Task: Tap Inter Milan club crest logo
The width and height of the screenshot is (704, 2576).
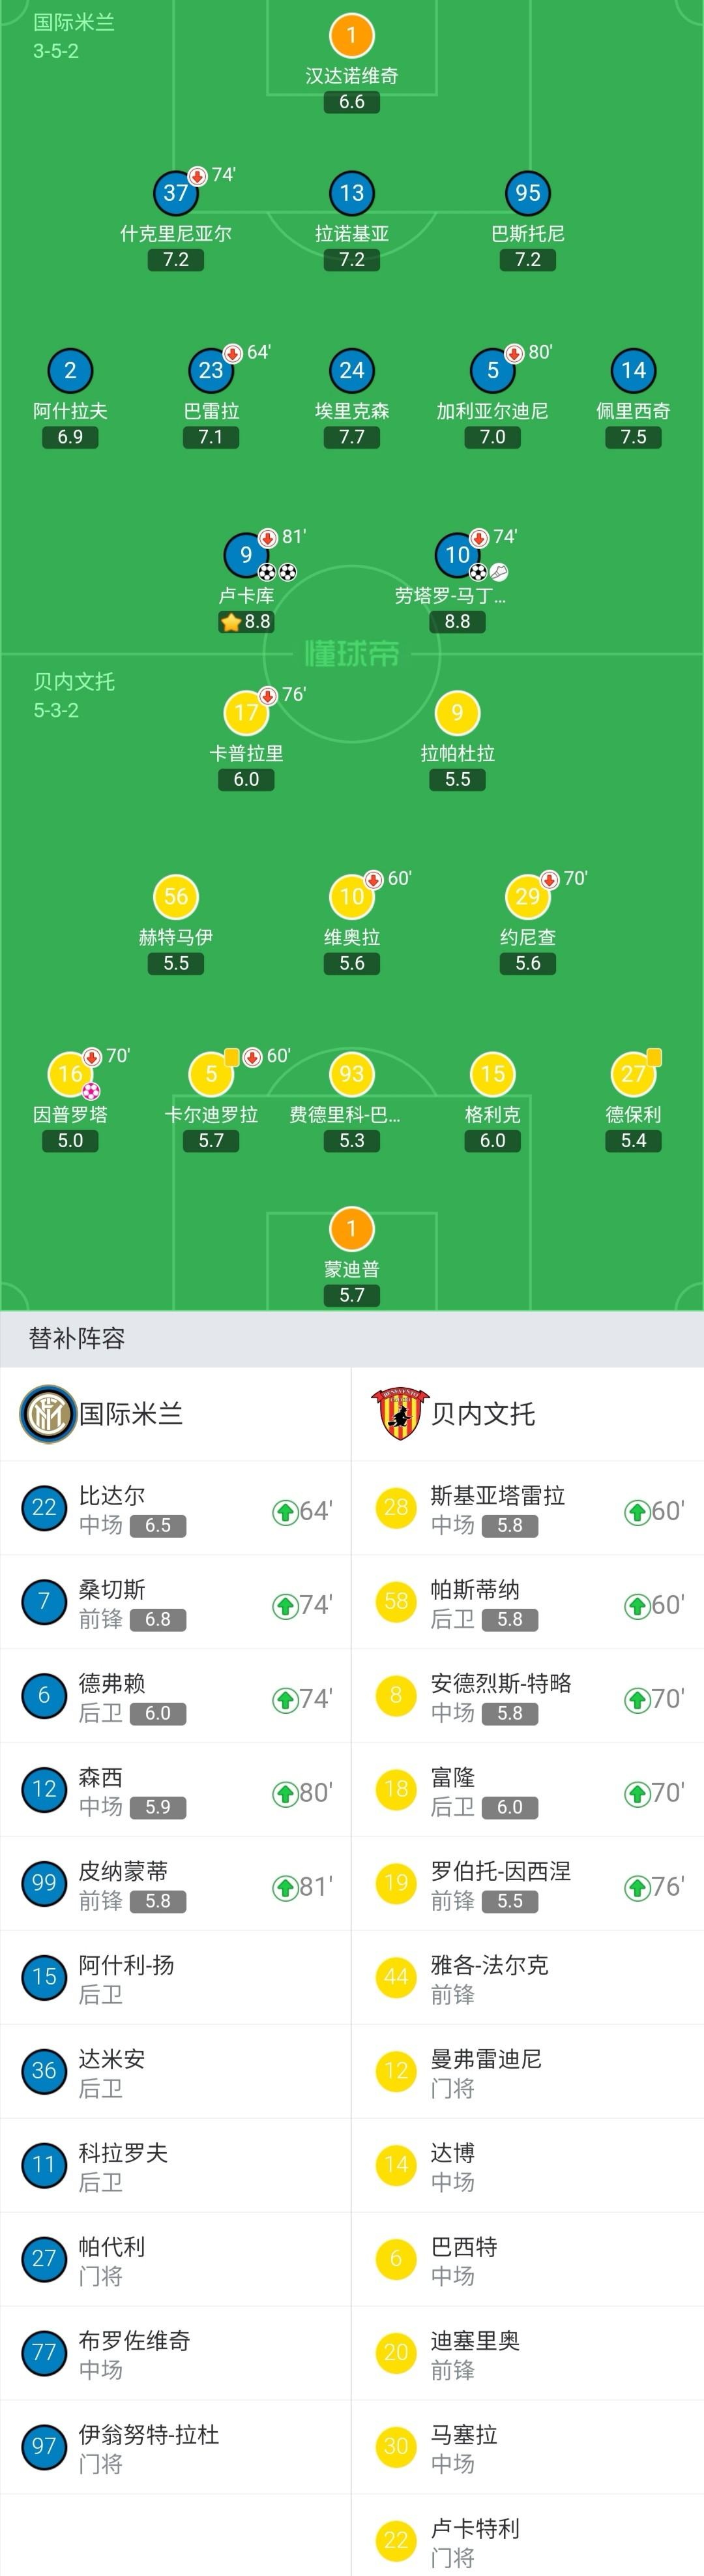Action: [47, 1413]
